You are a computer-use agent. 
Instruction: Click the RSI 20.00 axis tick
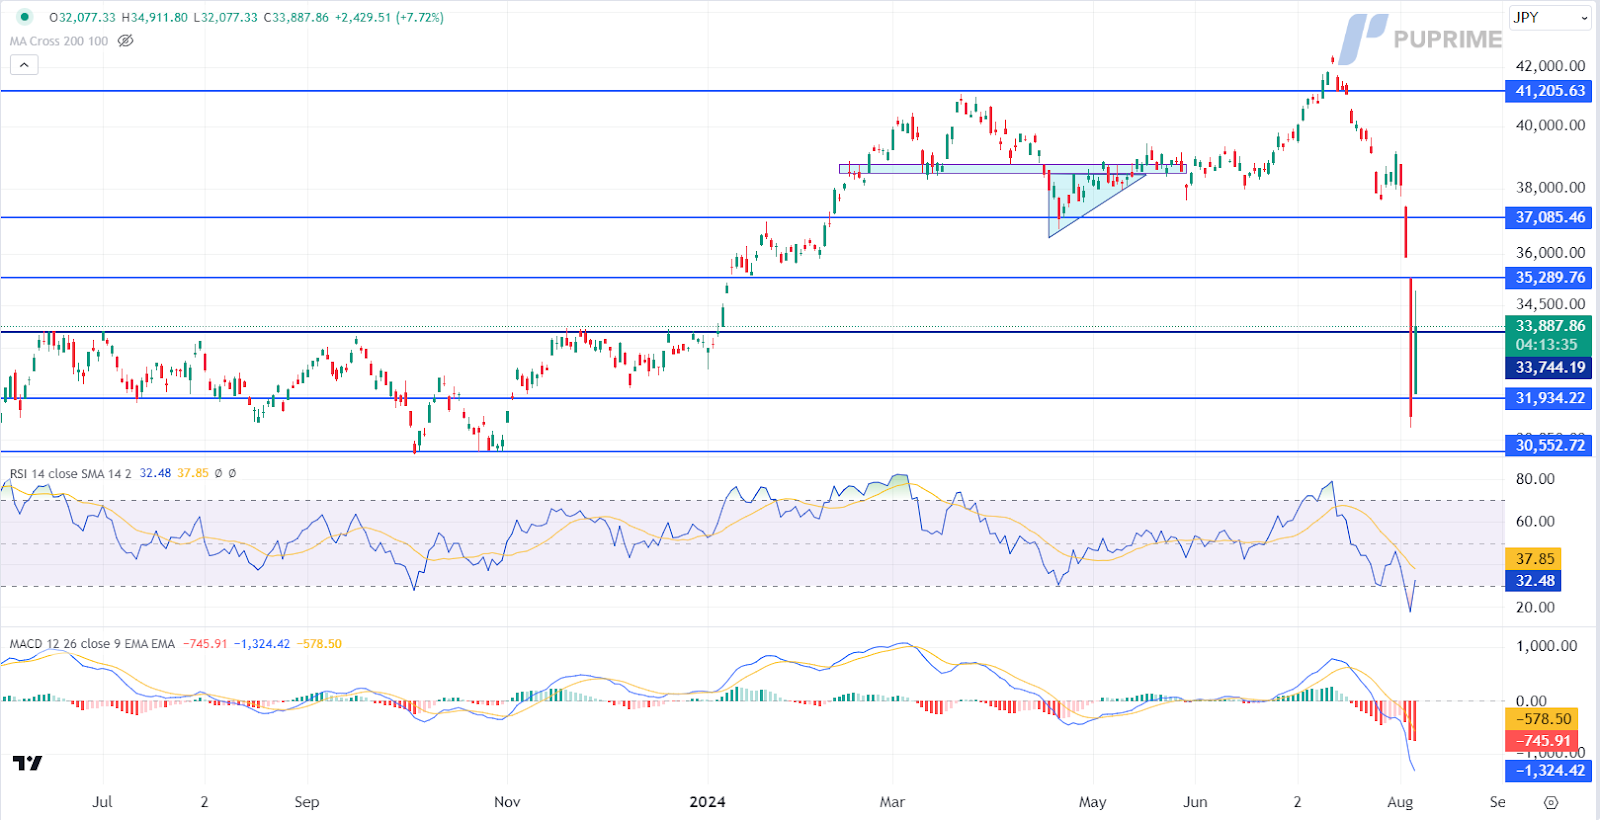pos(1535,607)
